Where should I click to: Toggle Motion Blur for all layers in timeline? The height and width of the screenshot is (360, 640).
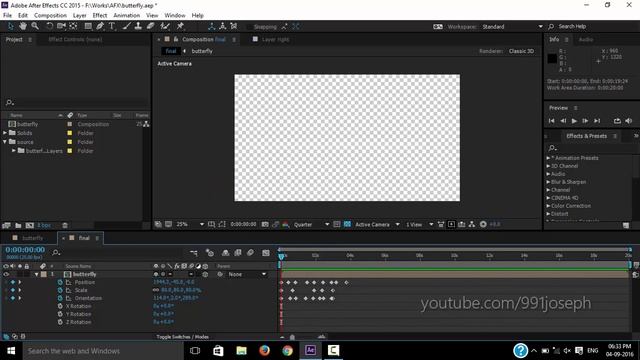click(251, 253)
